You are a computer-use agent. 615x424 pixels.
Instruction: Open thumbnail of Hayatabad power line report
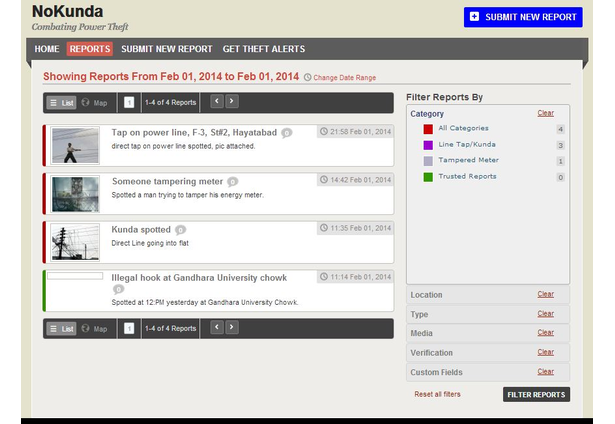[75, 145]
